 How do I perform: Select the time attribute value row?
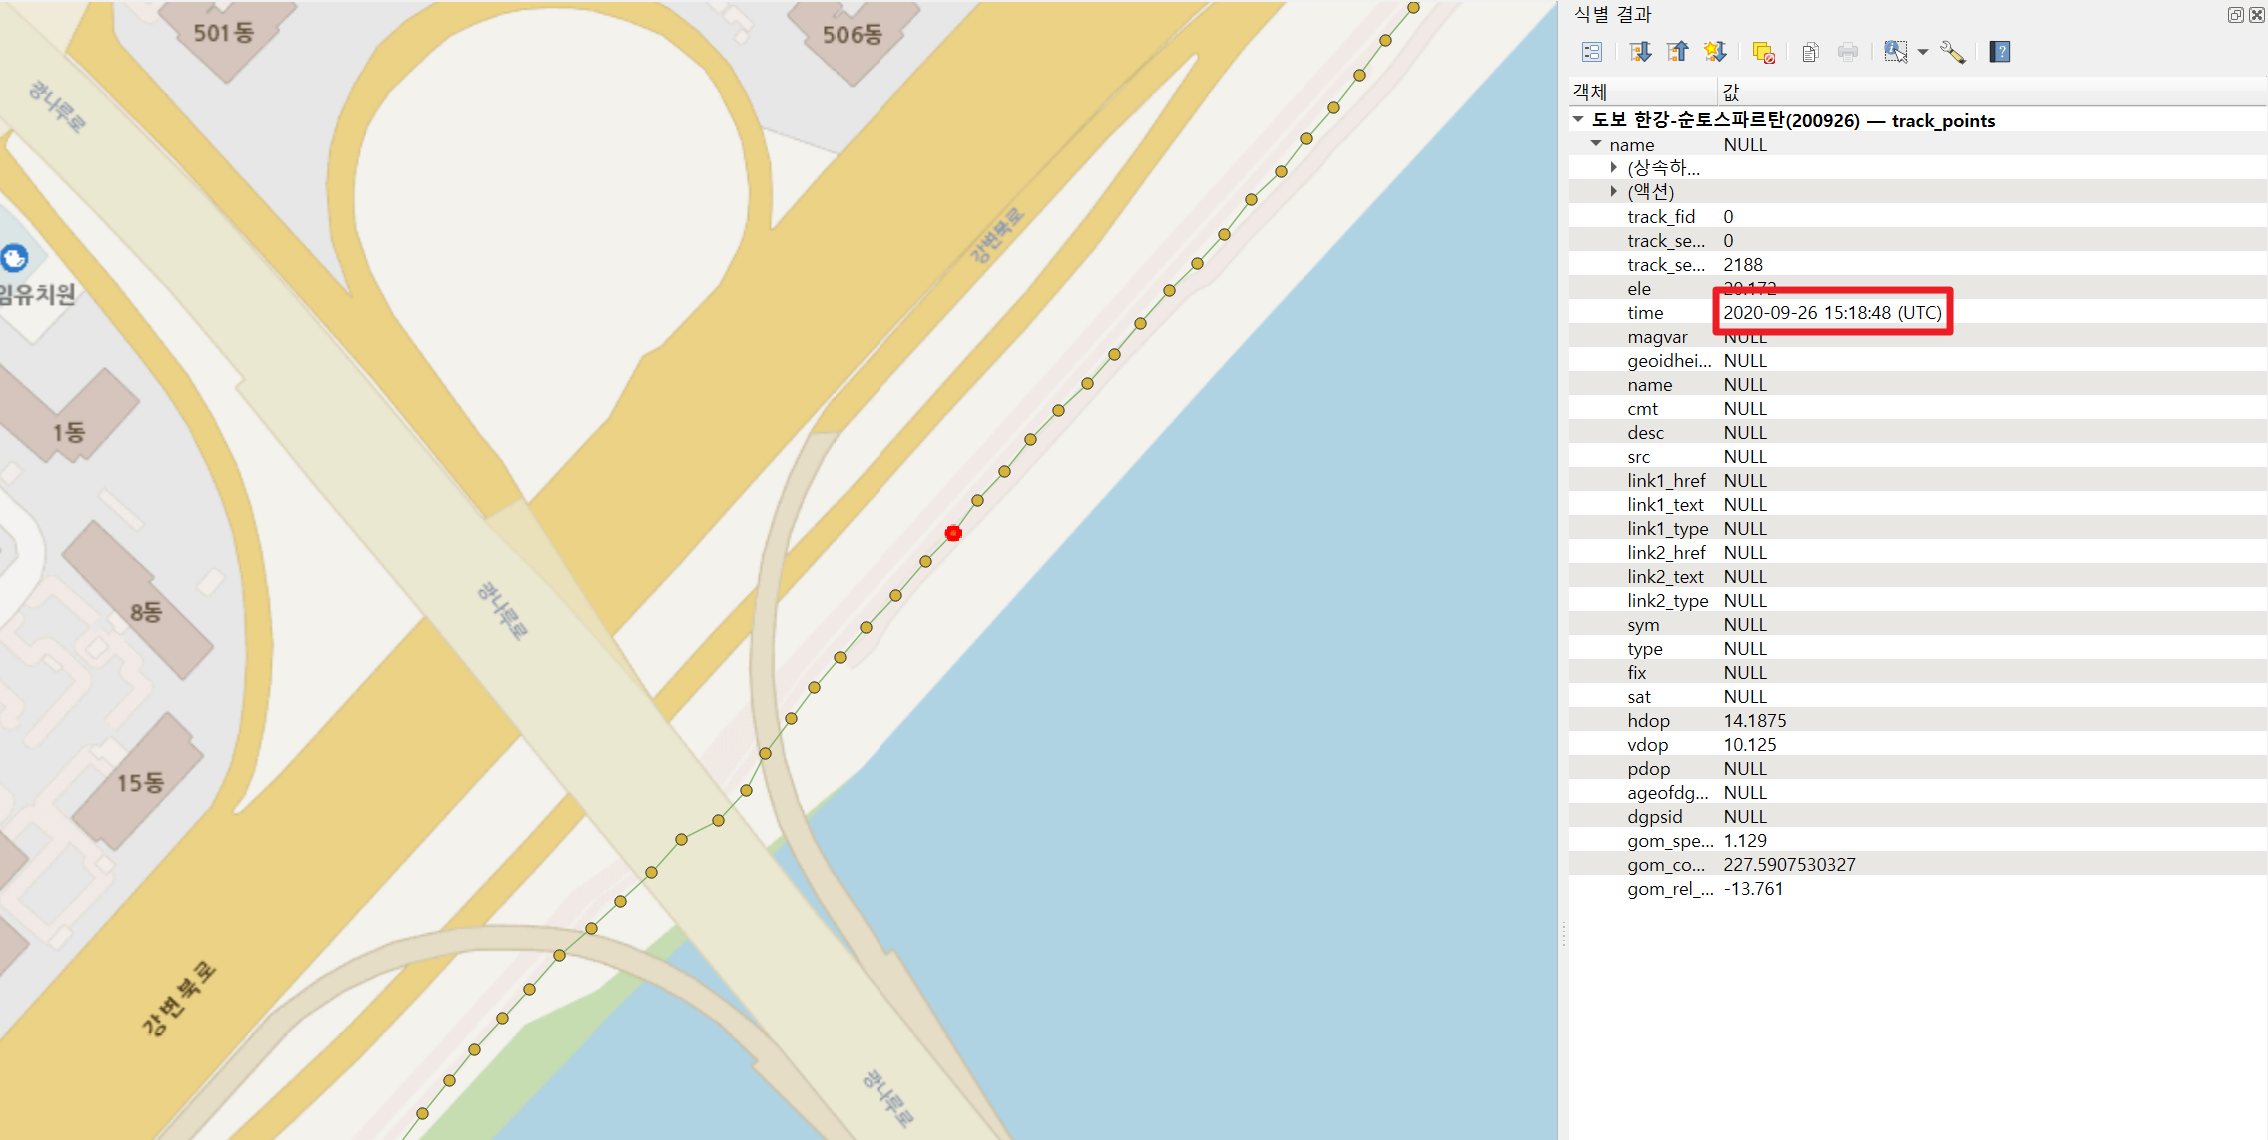pos(1832,313)
